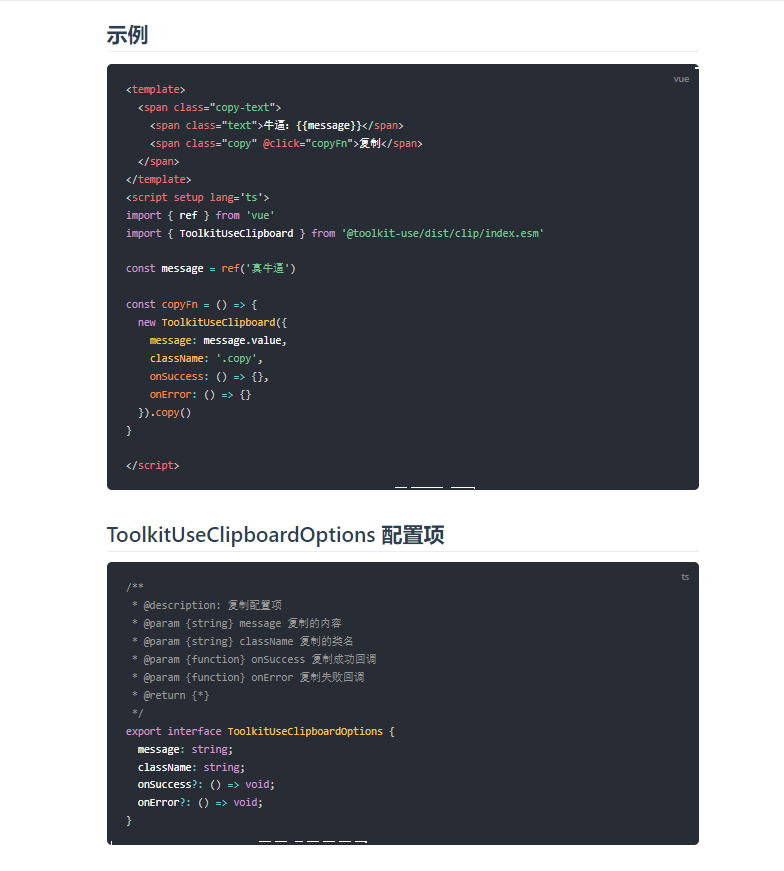
Task: Click the line with 牛逼: {{message}}
Action: point(277,126)
